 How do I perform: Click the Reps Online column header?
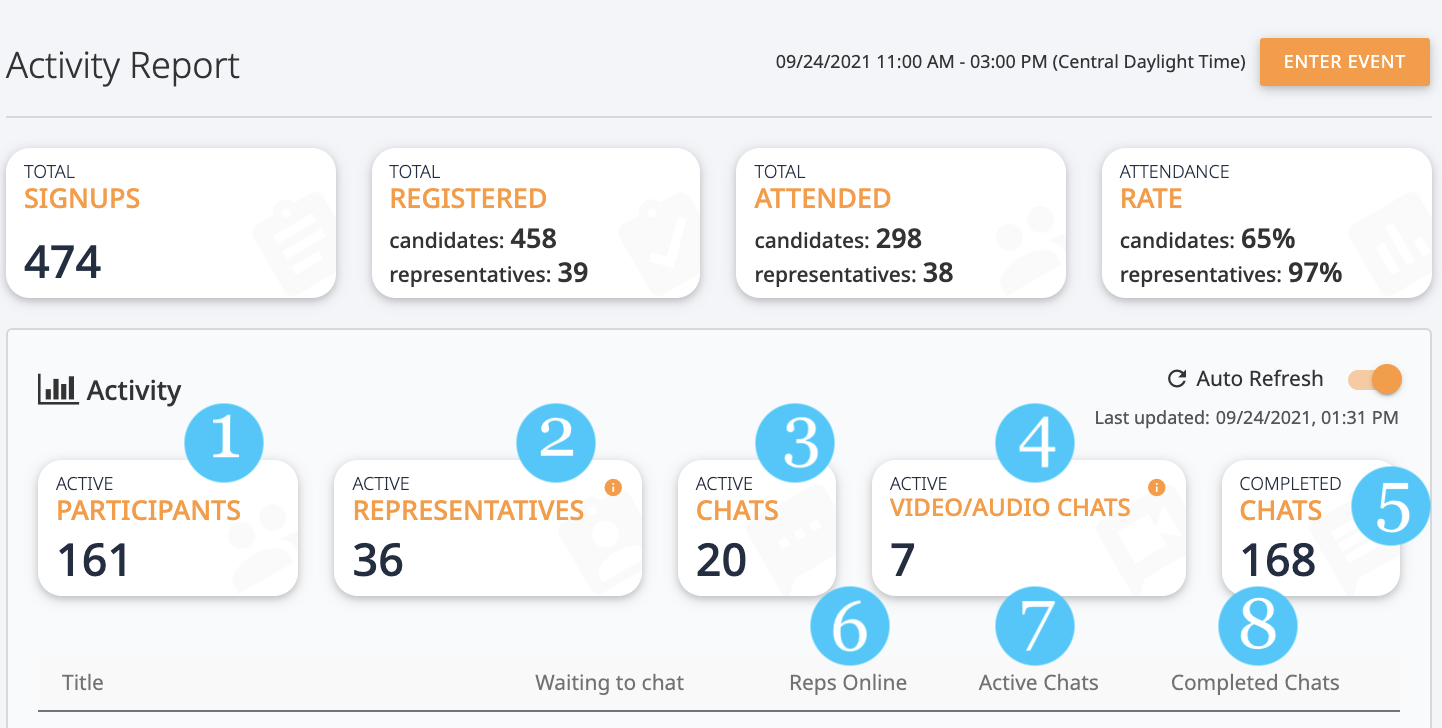(x=848, y=683)
